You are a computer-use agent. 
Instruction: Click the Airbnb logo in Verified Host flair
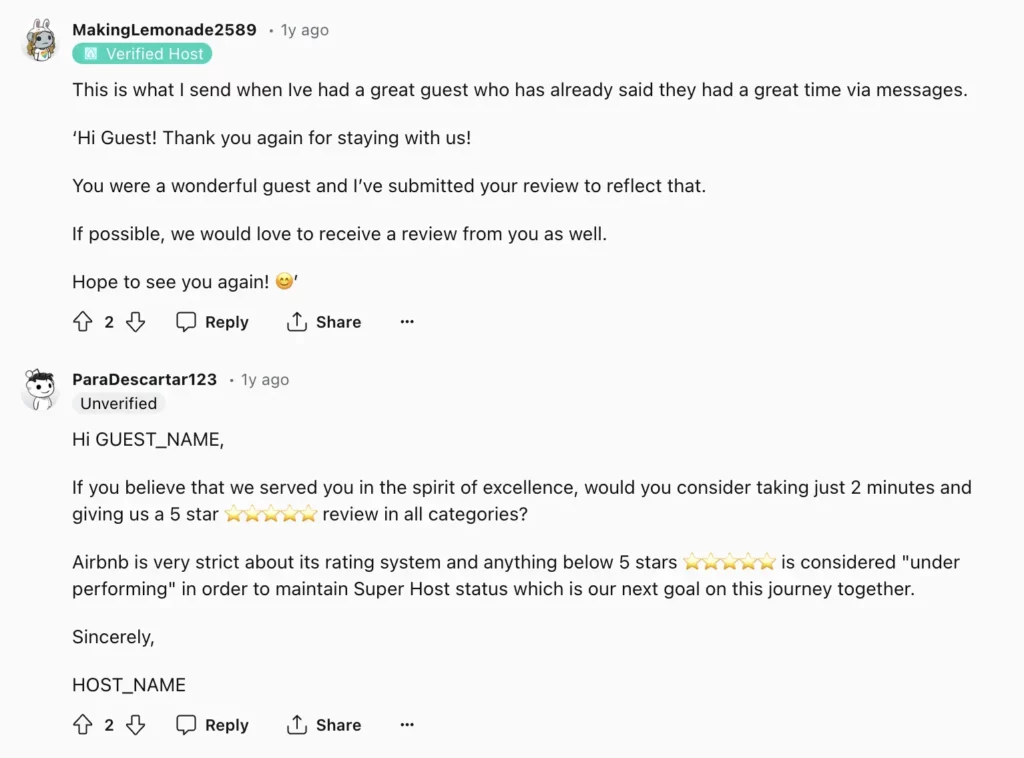pyautogui.click(x=90, y=54)
